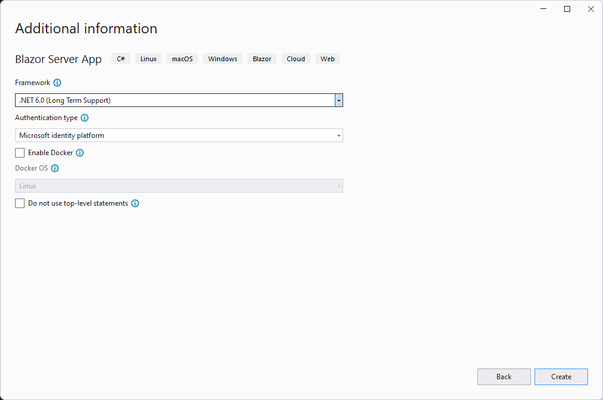Click the disabled Docker OS Linux dropdown
This screenshot has width=603, height=400.
tap(179, 186)
